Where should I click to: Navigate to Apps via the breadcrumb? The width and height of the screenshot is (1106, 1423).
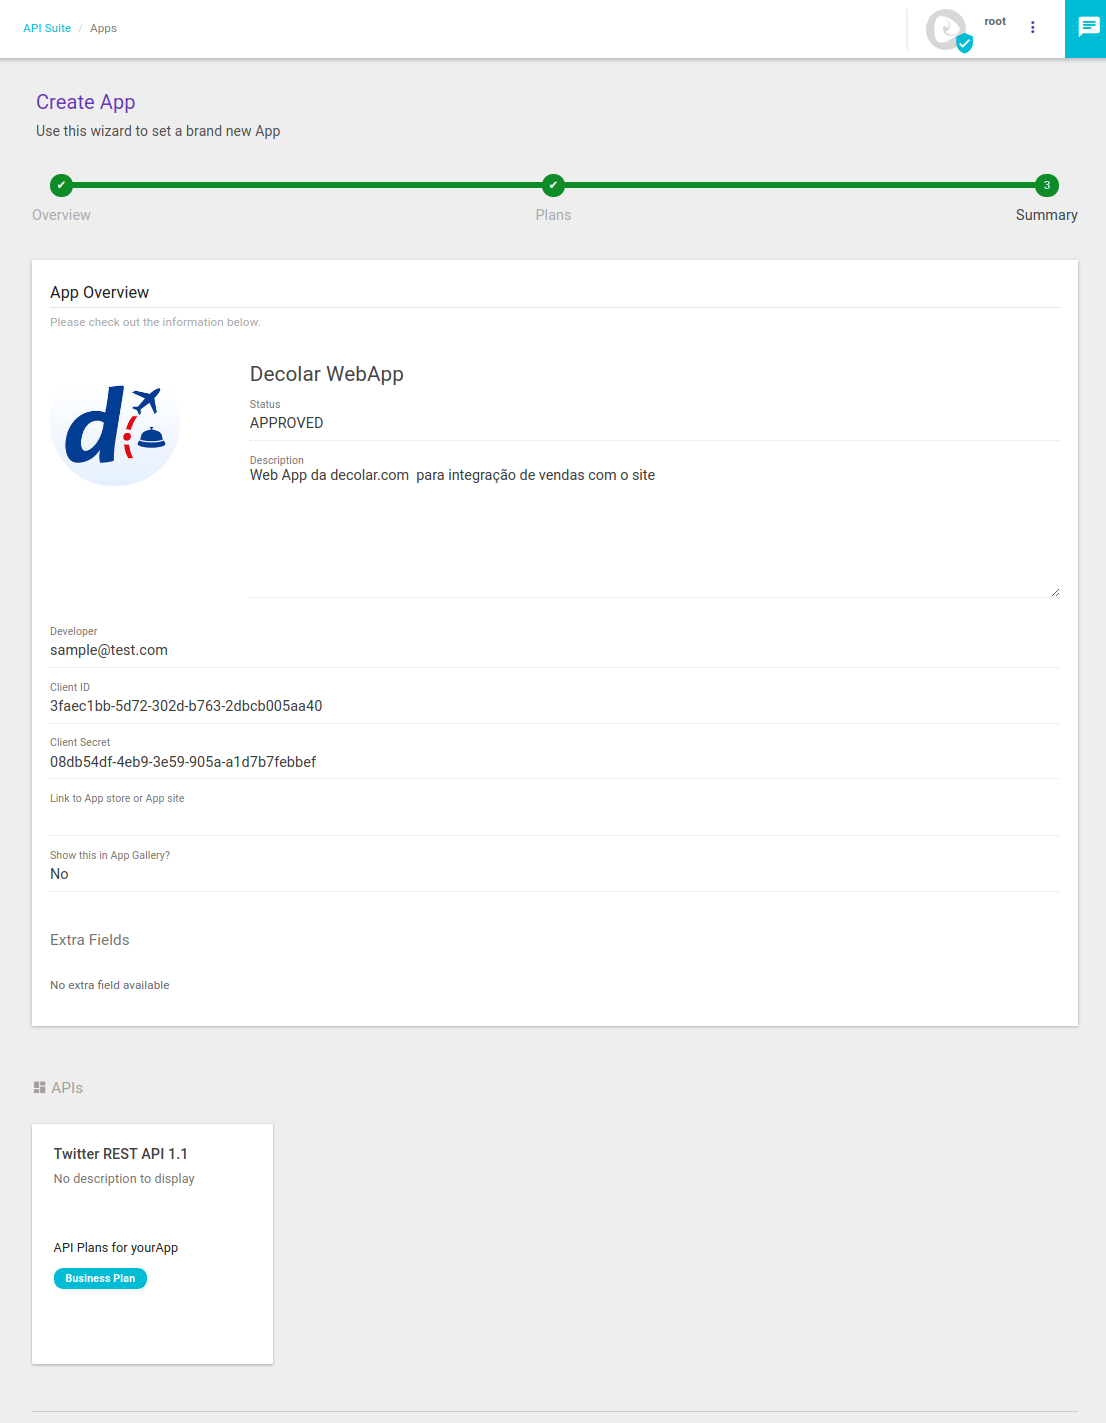(103, 28)
